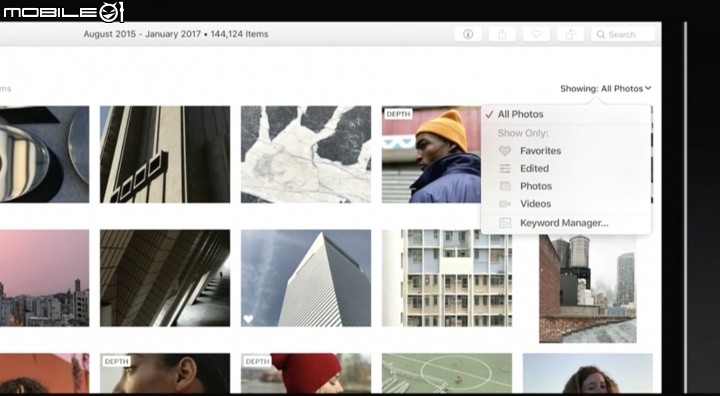Click DEPTH badge on yellow beanie photo
The height and width of the screenshot is (396, 720).
[x=398, y=114]
